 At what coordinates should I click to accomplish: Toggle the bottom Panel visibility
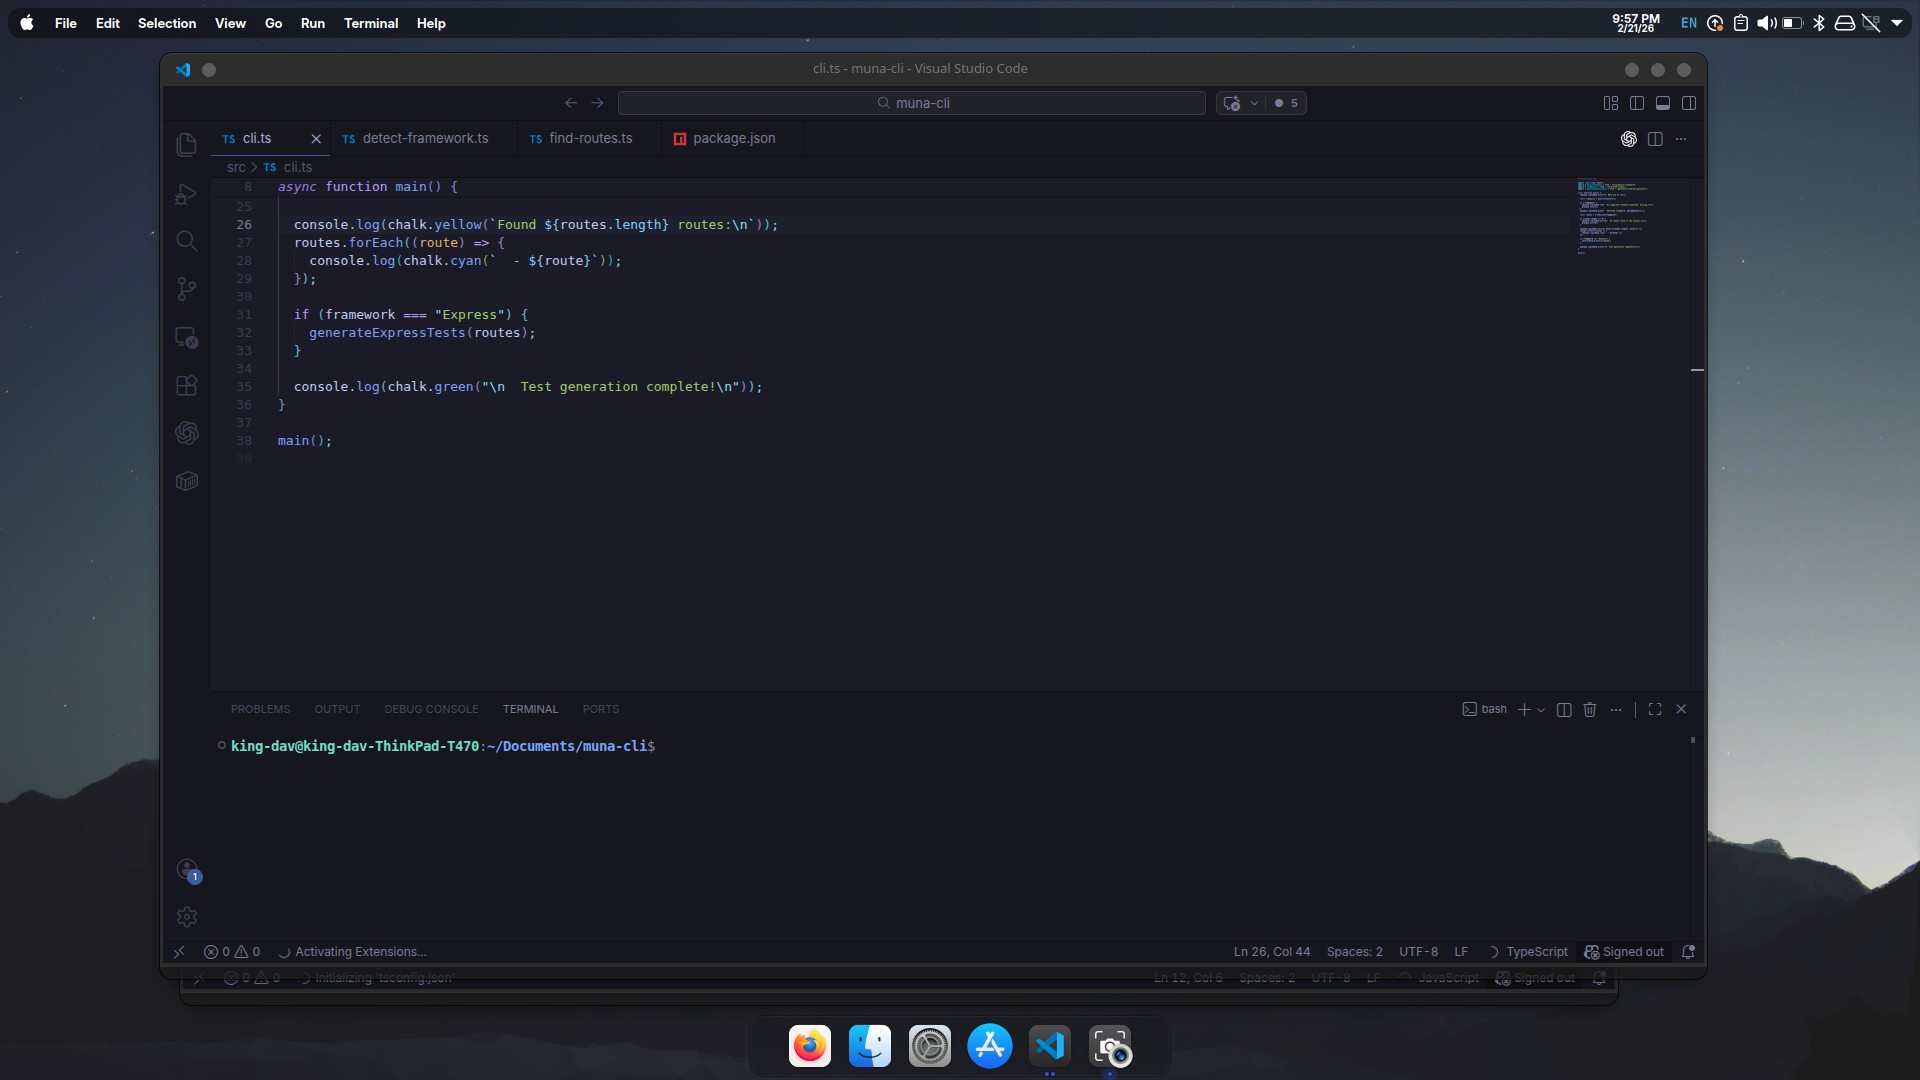tap(1663, 103)
